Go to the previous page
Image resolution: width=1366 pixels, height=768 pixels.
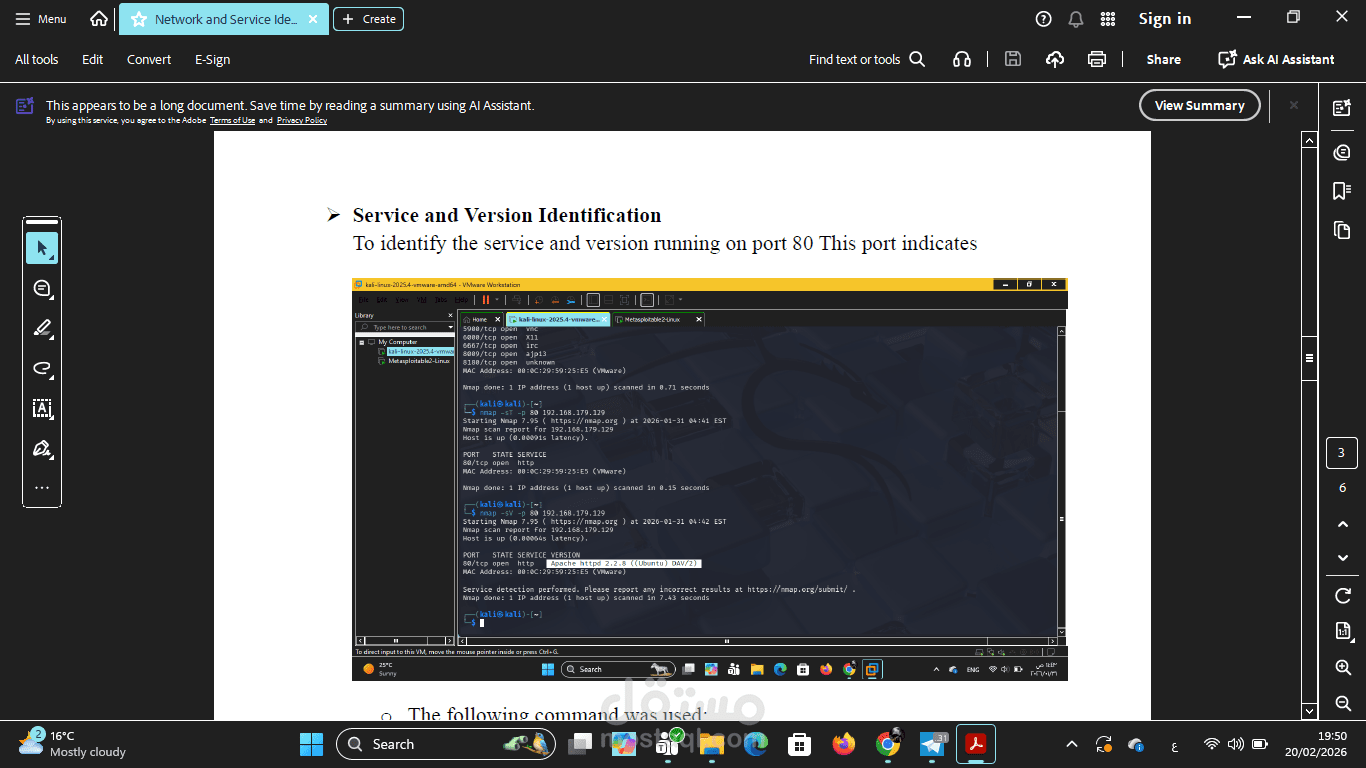click(1342, 524)
